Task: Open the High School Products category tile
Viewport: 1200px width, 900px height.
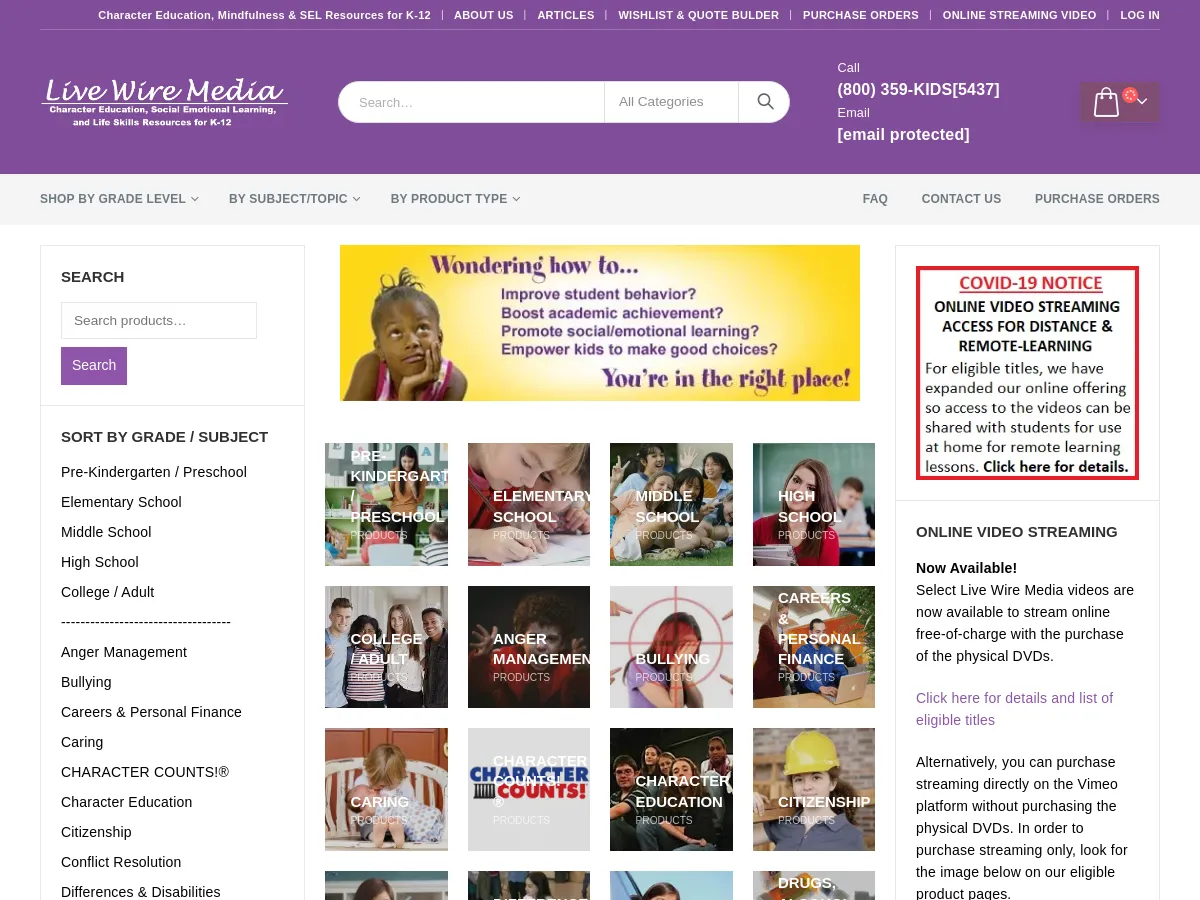Action: [813, 504]
